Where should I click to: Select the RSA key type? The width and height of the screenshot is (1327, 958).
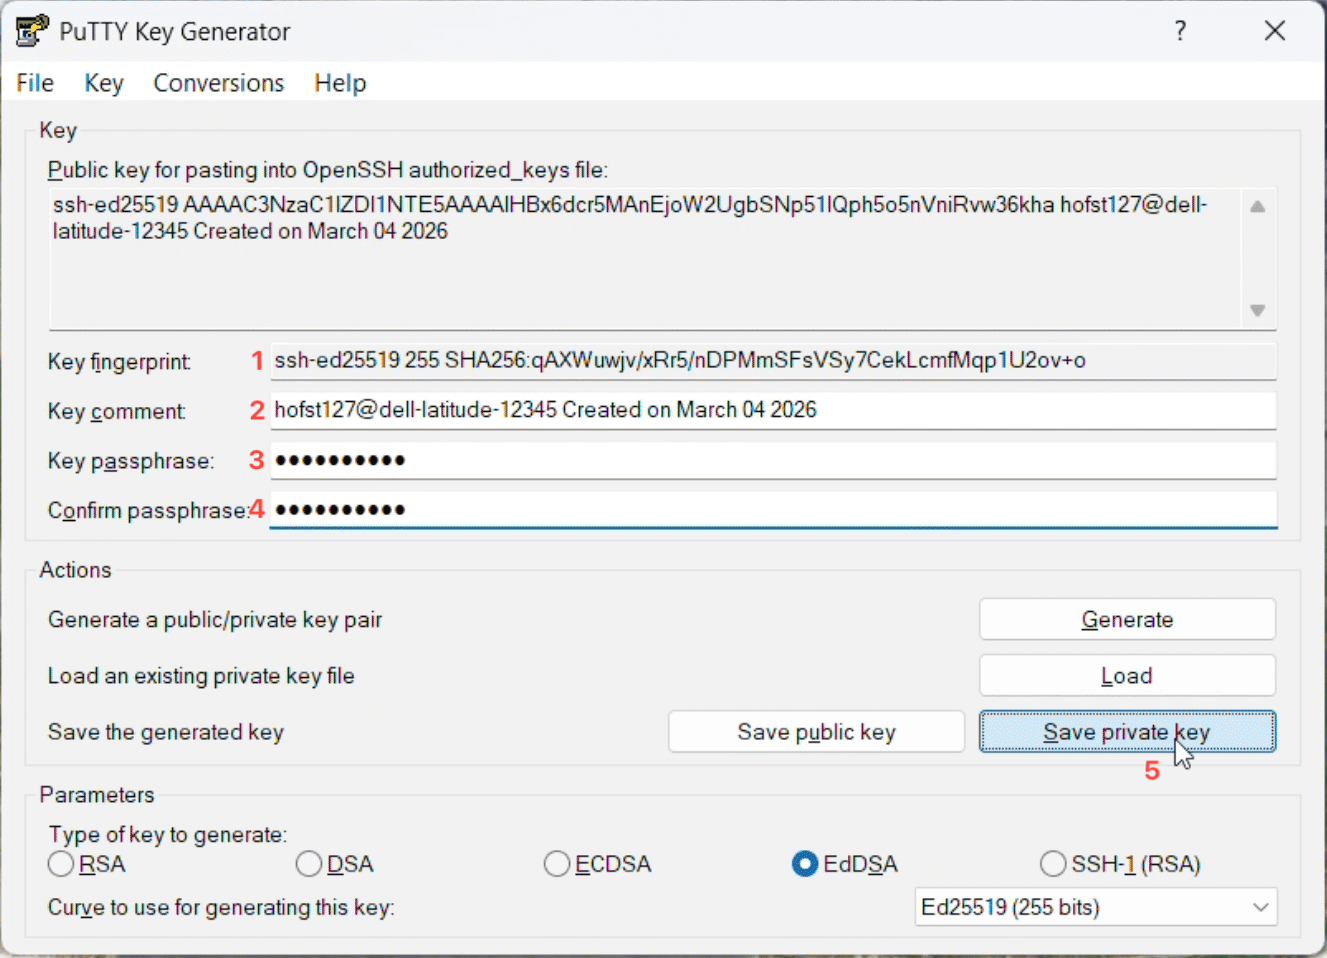(87, 864)
